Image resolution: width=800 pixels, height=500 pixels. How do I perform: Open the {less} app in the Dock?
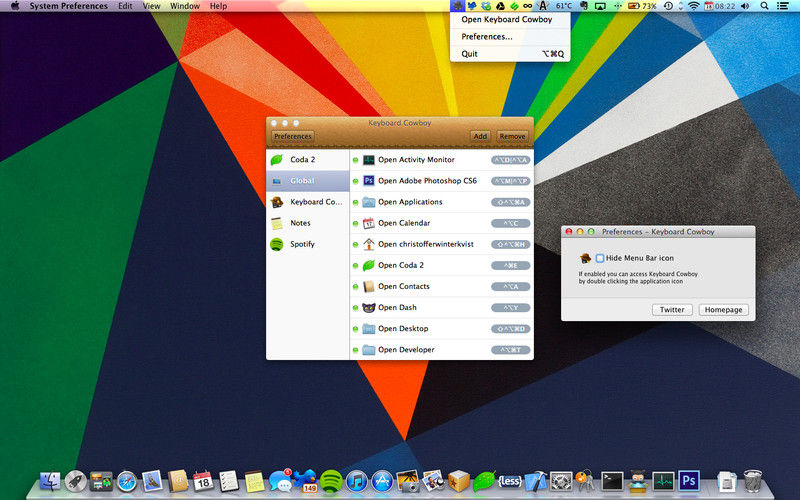510,481
